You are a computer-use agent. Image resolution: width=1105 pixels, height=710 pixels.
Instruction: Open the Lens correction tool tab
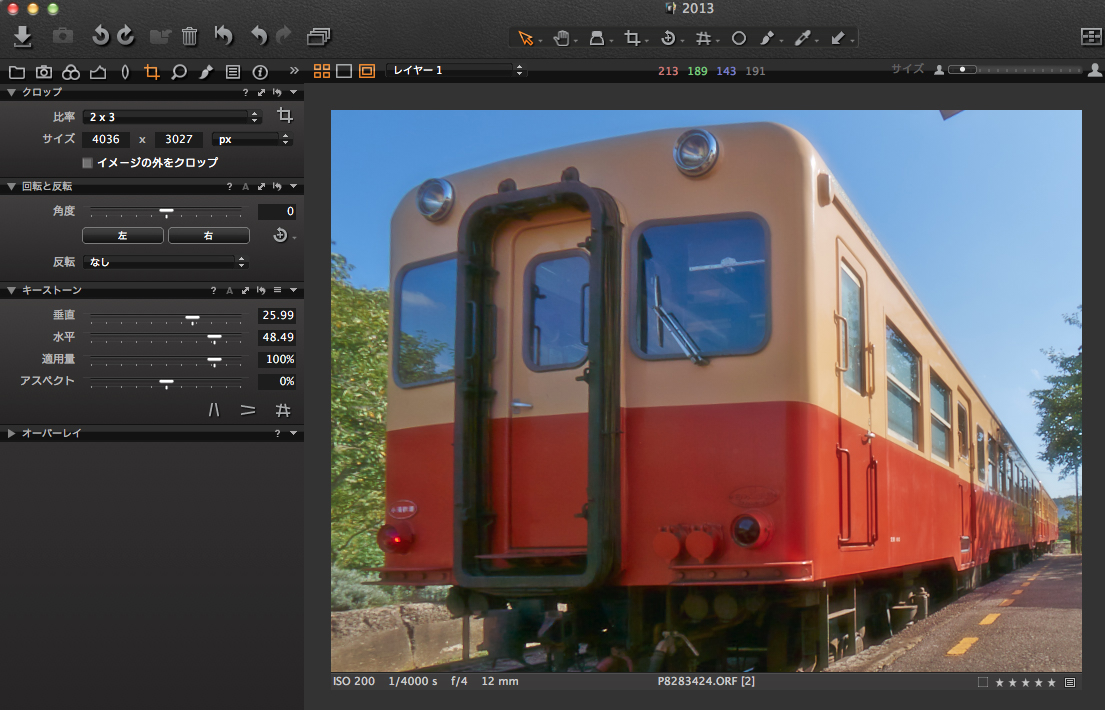coord(125,72)
